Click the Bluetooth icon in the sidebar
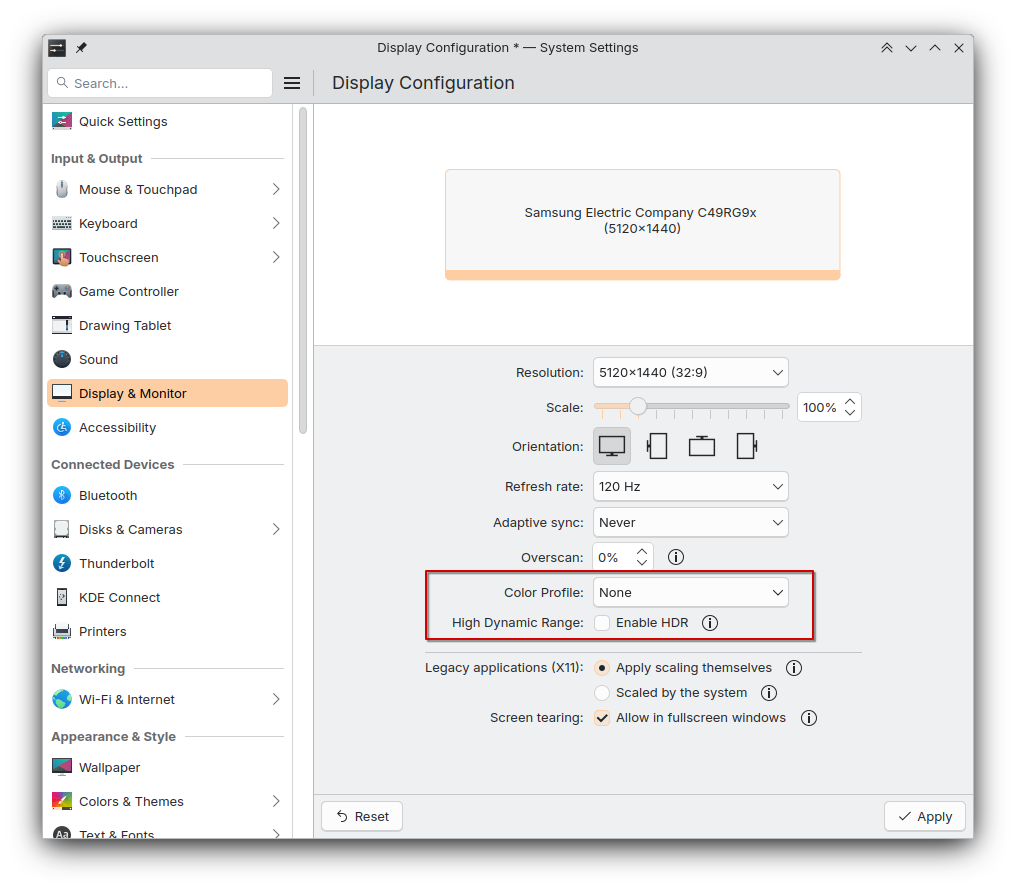Screen dimensions: 1016x889 [x=61, y=495]
